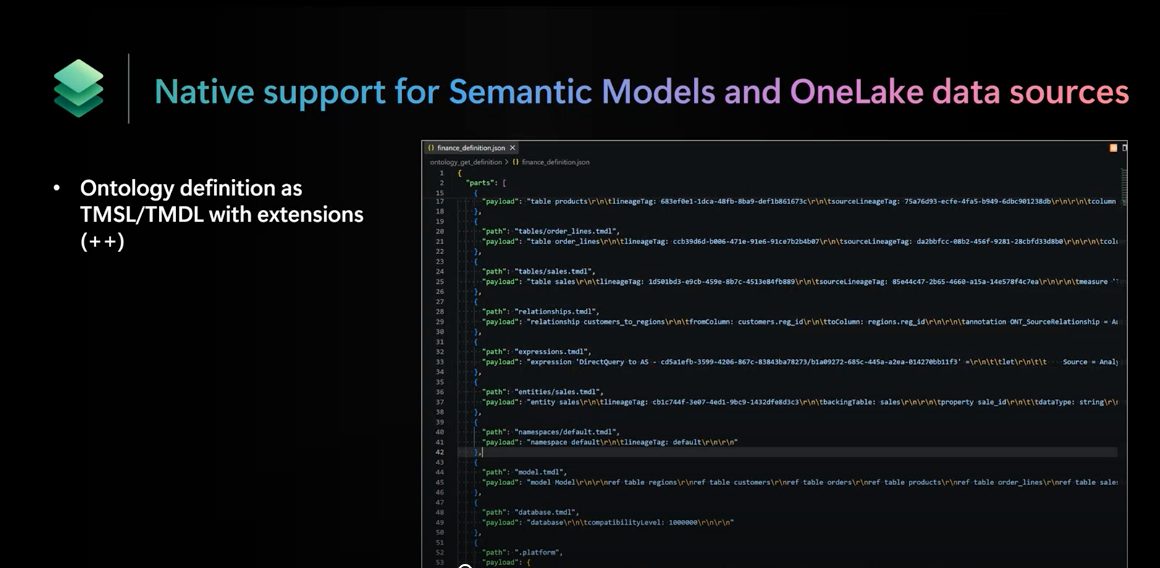Click the path "namespaces/default.tmdl" line
Viewport: 1160px width, 568px height.
[x=551, y=431]
